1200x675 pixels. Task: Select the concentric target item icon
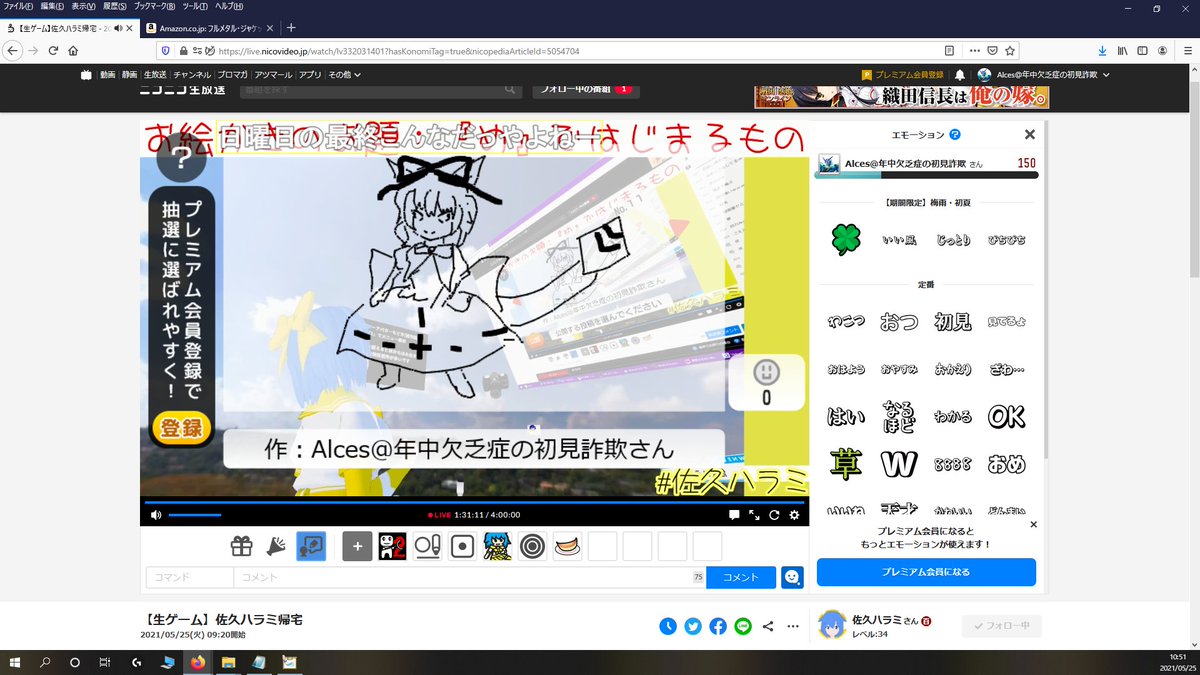tap(532, 546)
